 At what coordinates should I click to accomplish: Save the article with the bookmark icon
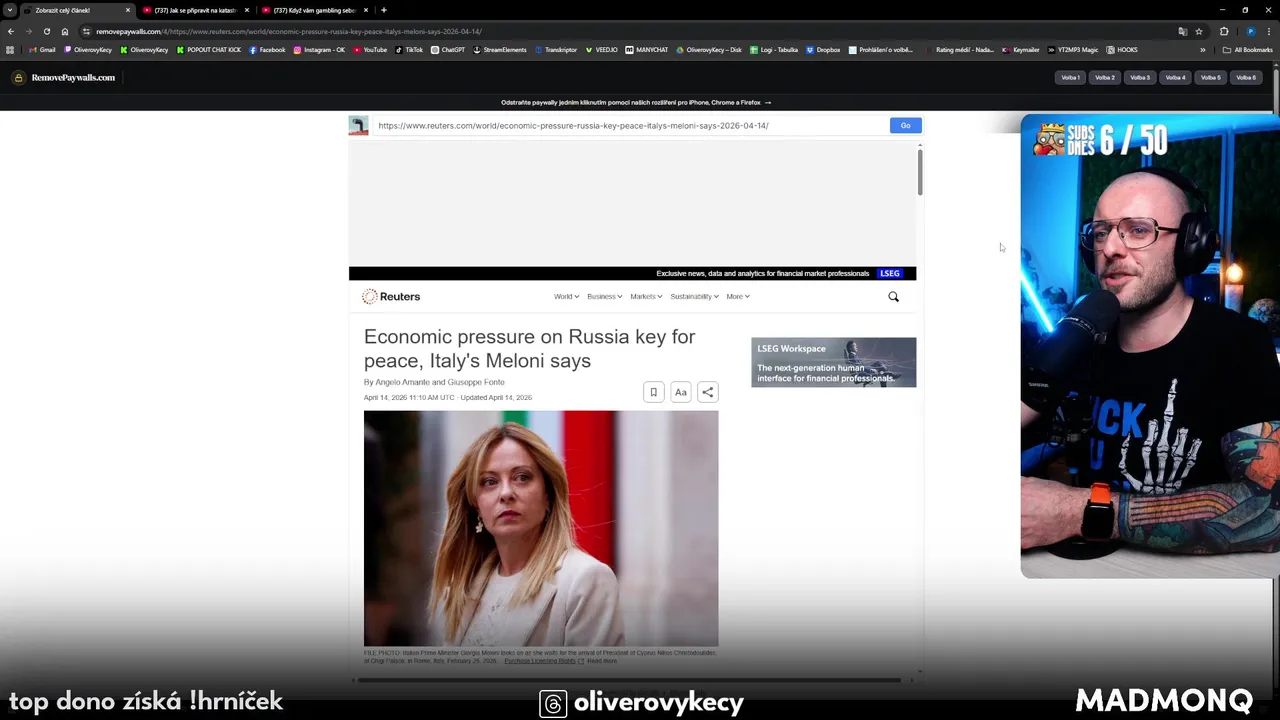653,392
